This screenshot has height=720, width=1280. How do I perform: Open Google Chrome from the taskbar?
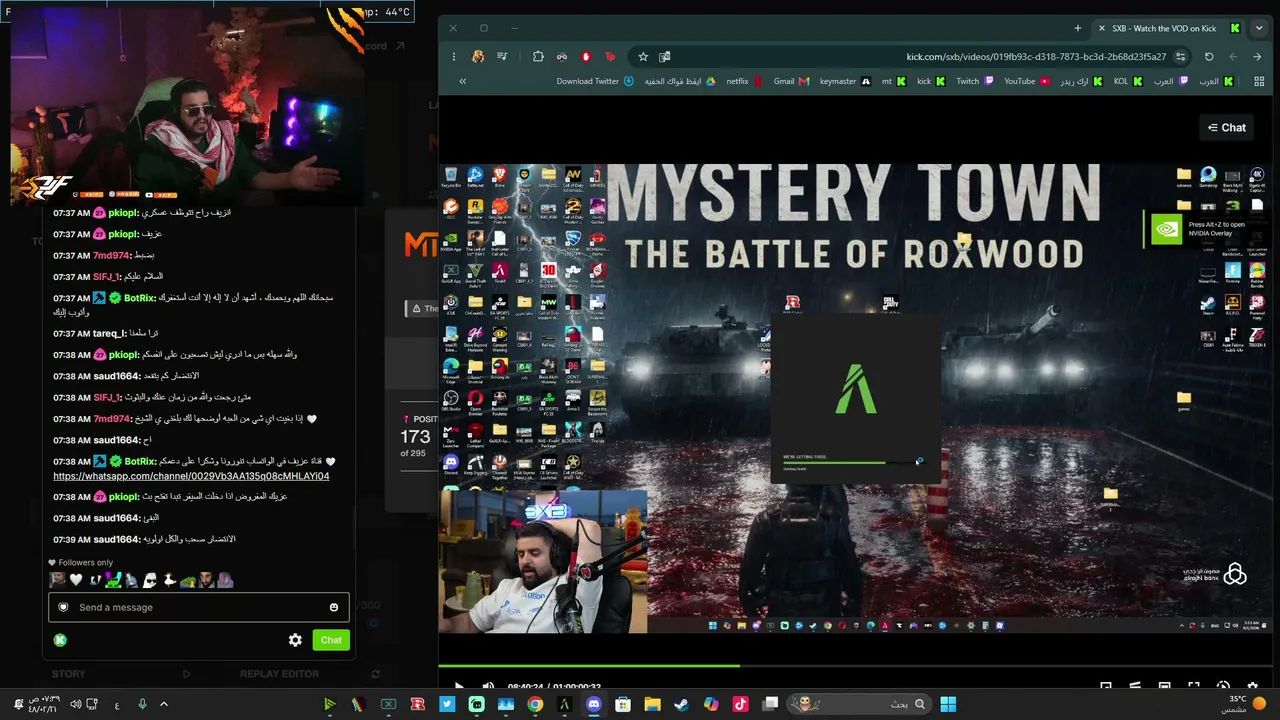[535, 704]
